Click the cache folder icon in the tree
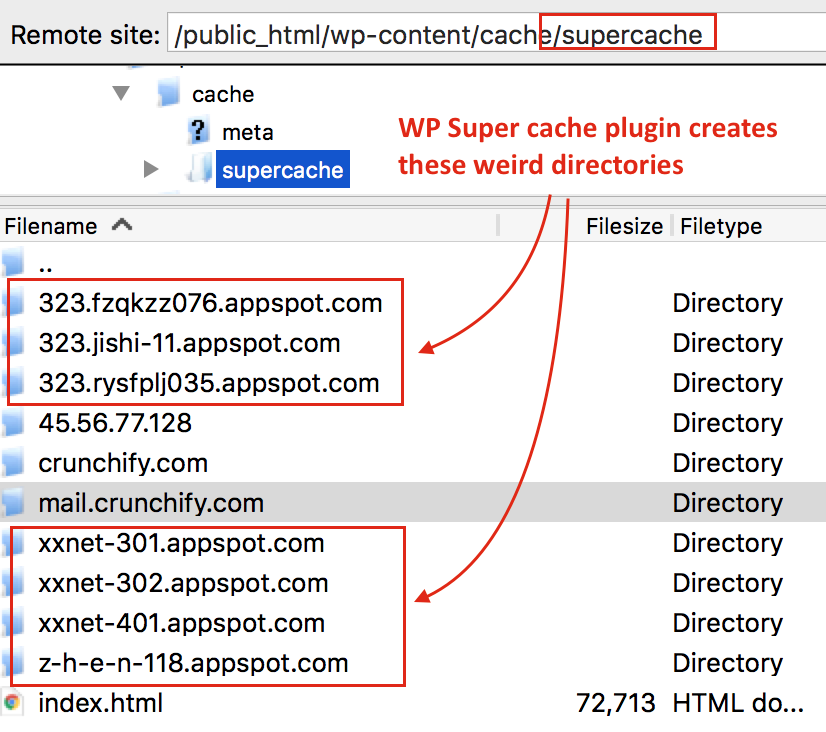826x732 pixels. point(169,93)
